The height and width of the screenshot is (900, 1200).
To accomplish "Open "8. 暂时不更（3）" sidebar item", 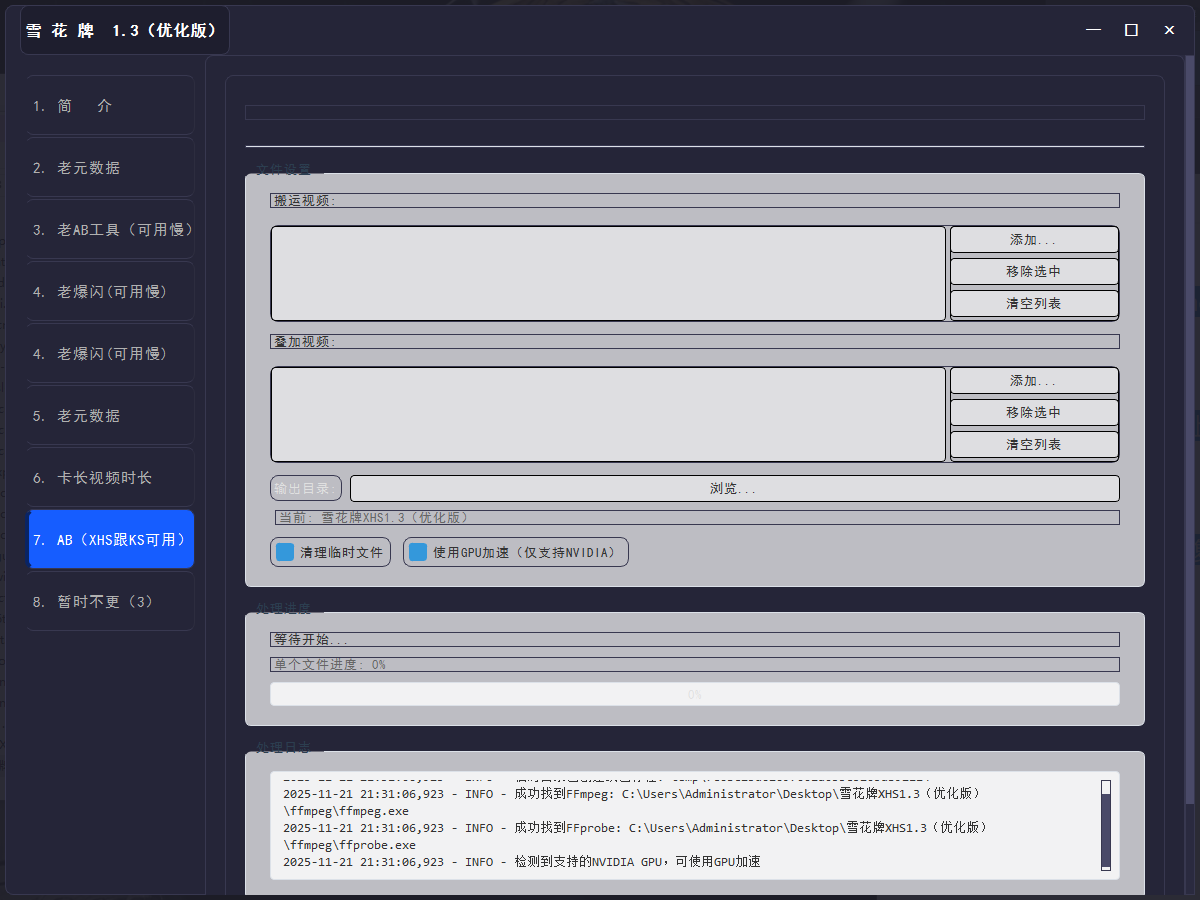I will pyautogui.click(x=110, y=602).
